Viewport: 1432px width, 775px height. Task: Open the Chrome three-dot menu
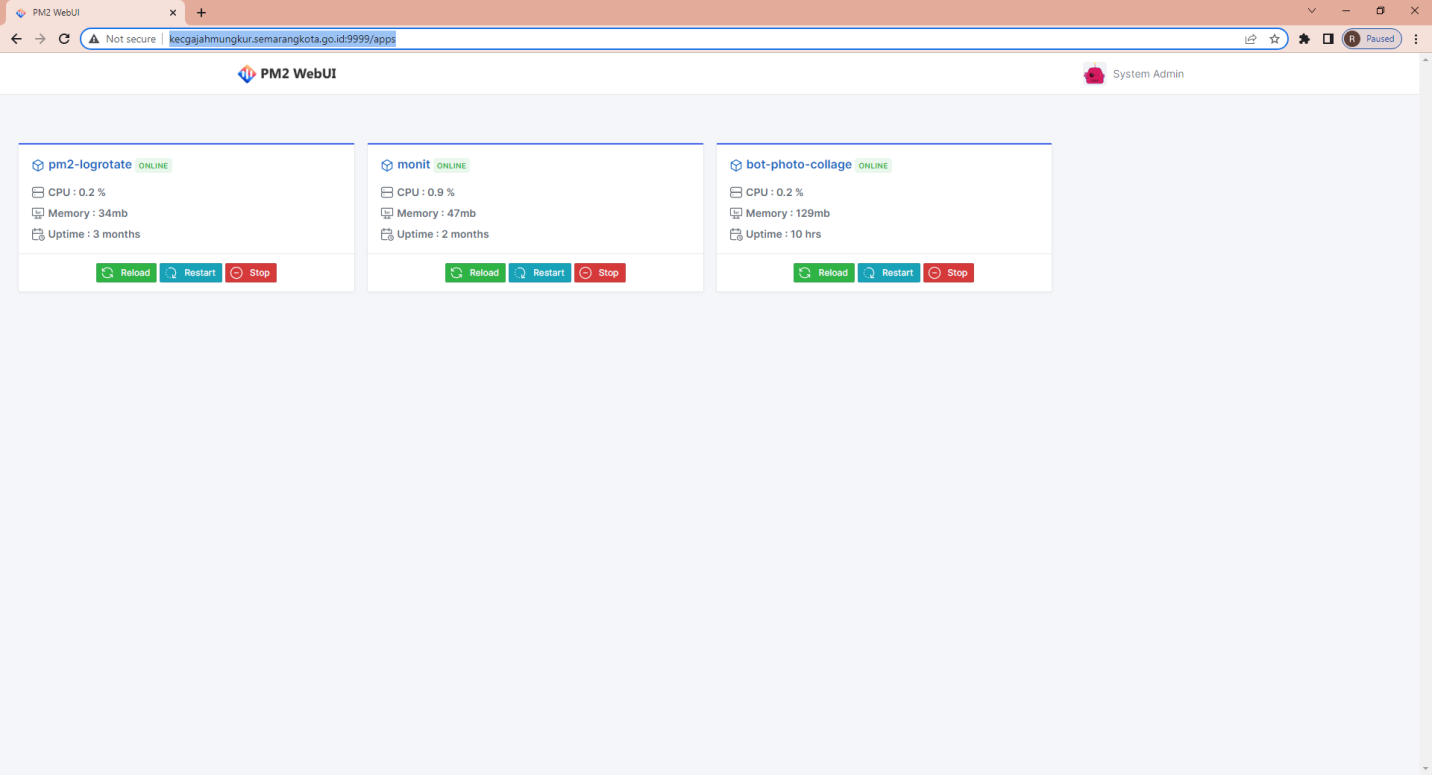1416,39
